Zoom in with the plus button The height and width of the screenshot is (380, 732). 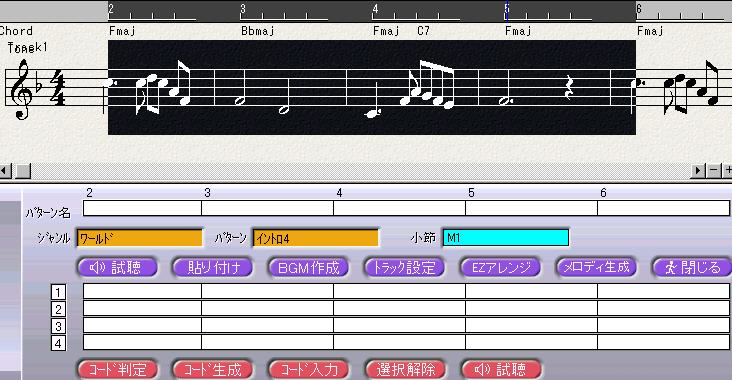click(728, 170)
